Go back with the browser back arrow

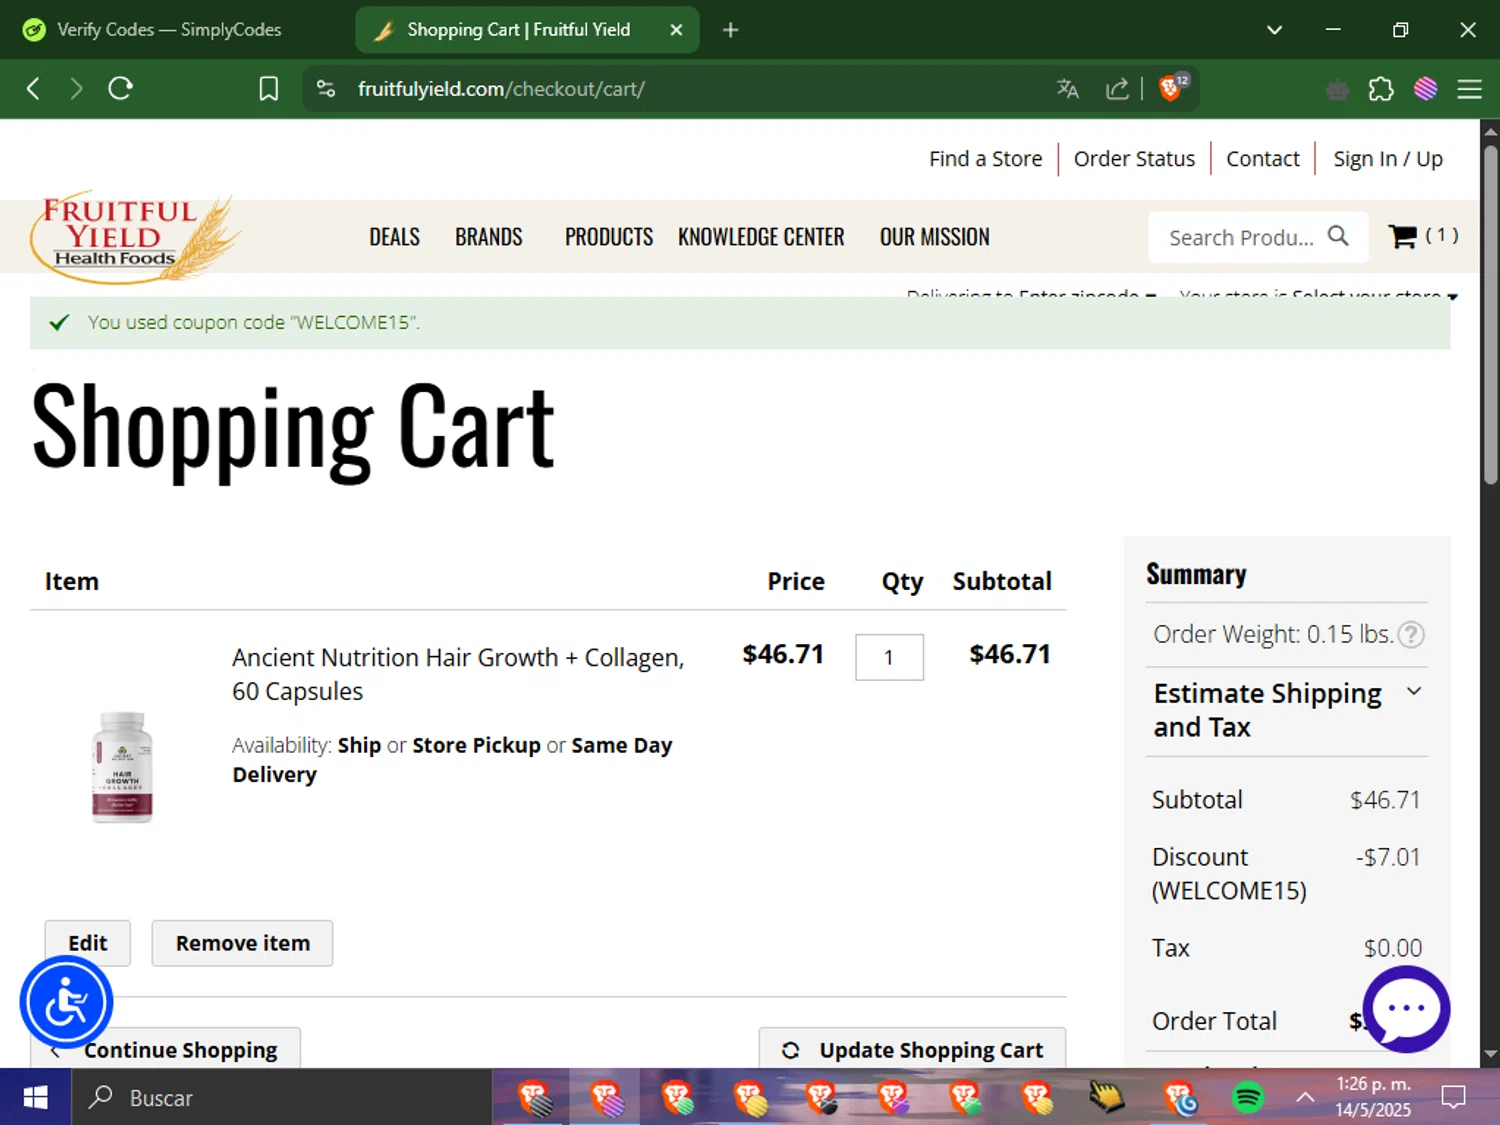[x=33, y=89]
